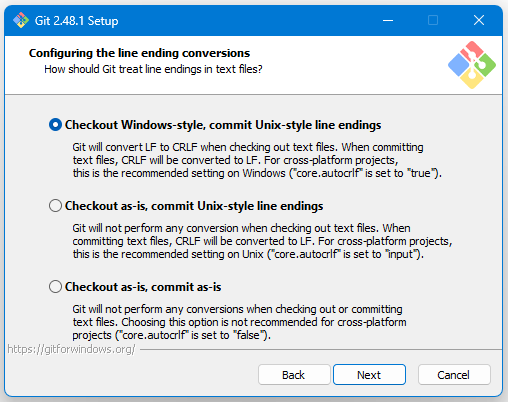This screenshot has height=402, width=508.
Task: Click the 'core.autocrlf is set to false' description
Action: (x=239, y=322)
